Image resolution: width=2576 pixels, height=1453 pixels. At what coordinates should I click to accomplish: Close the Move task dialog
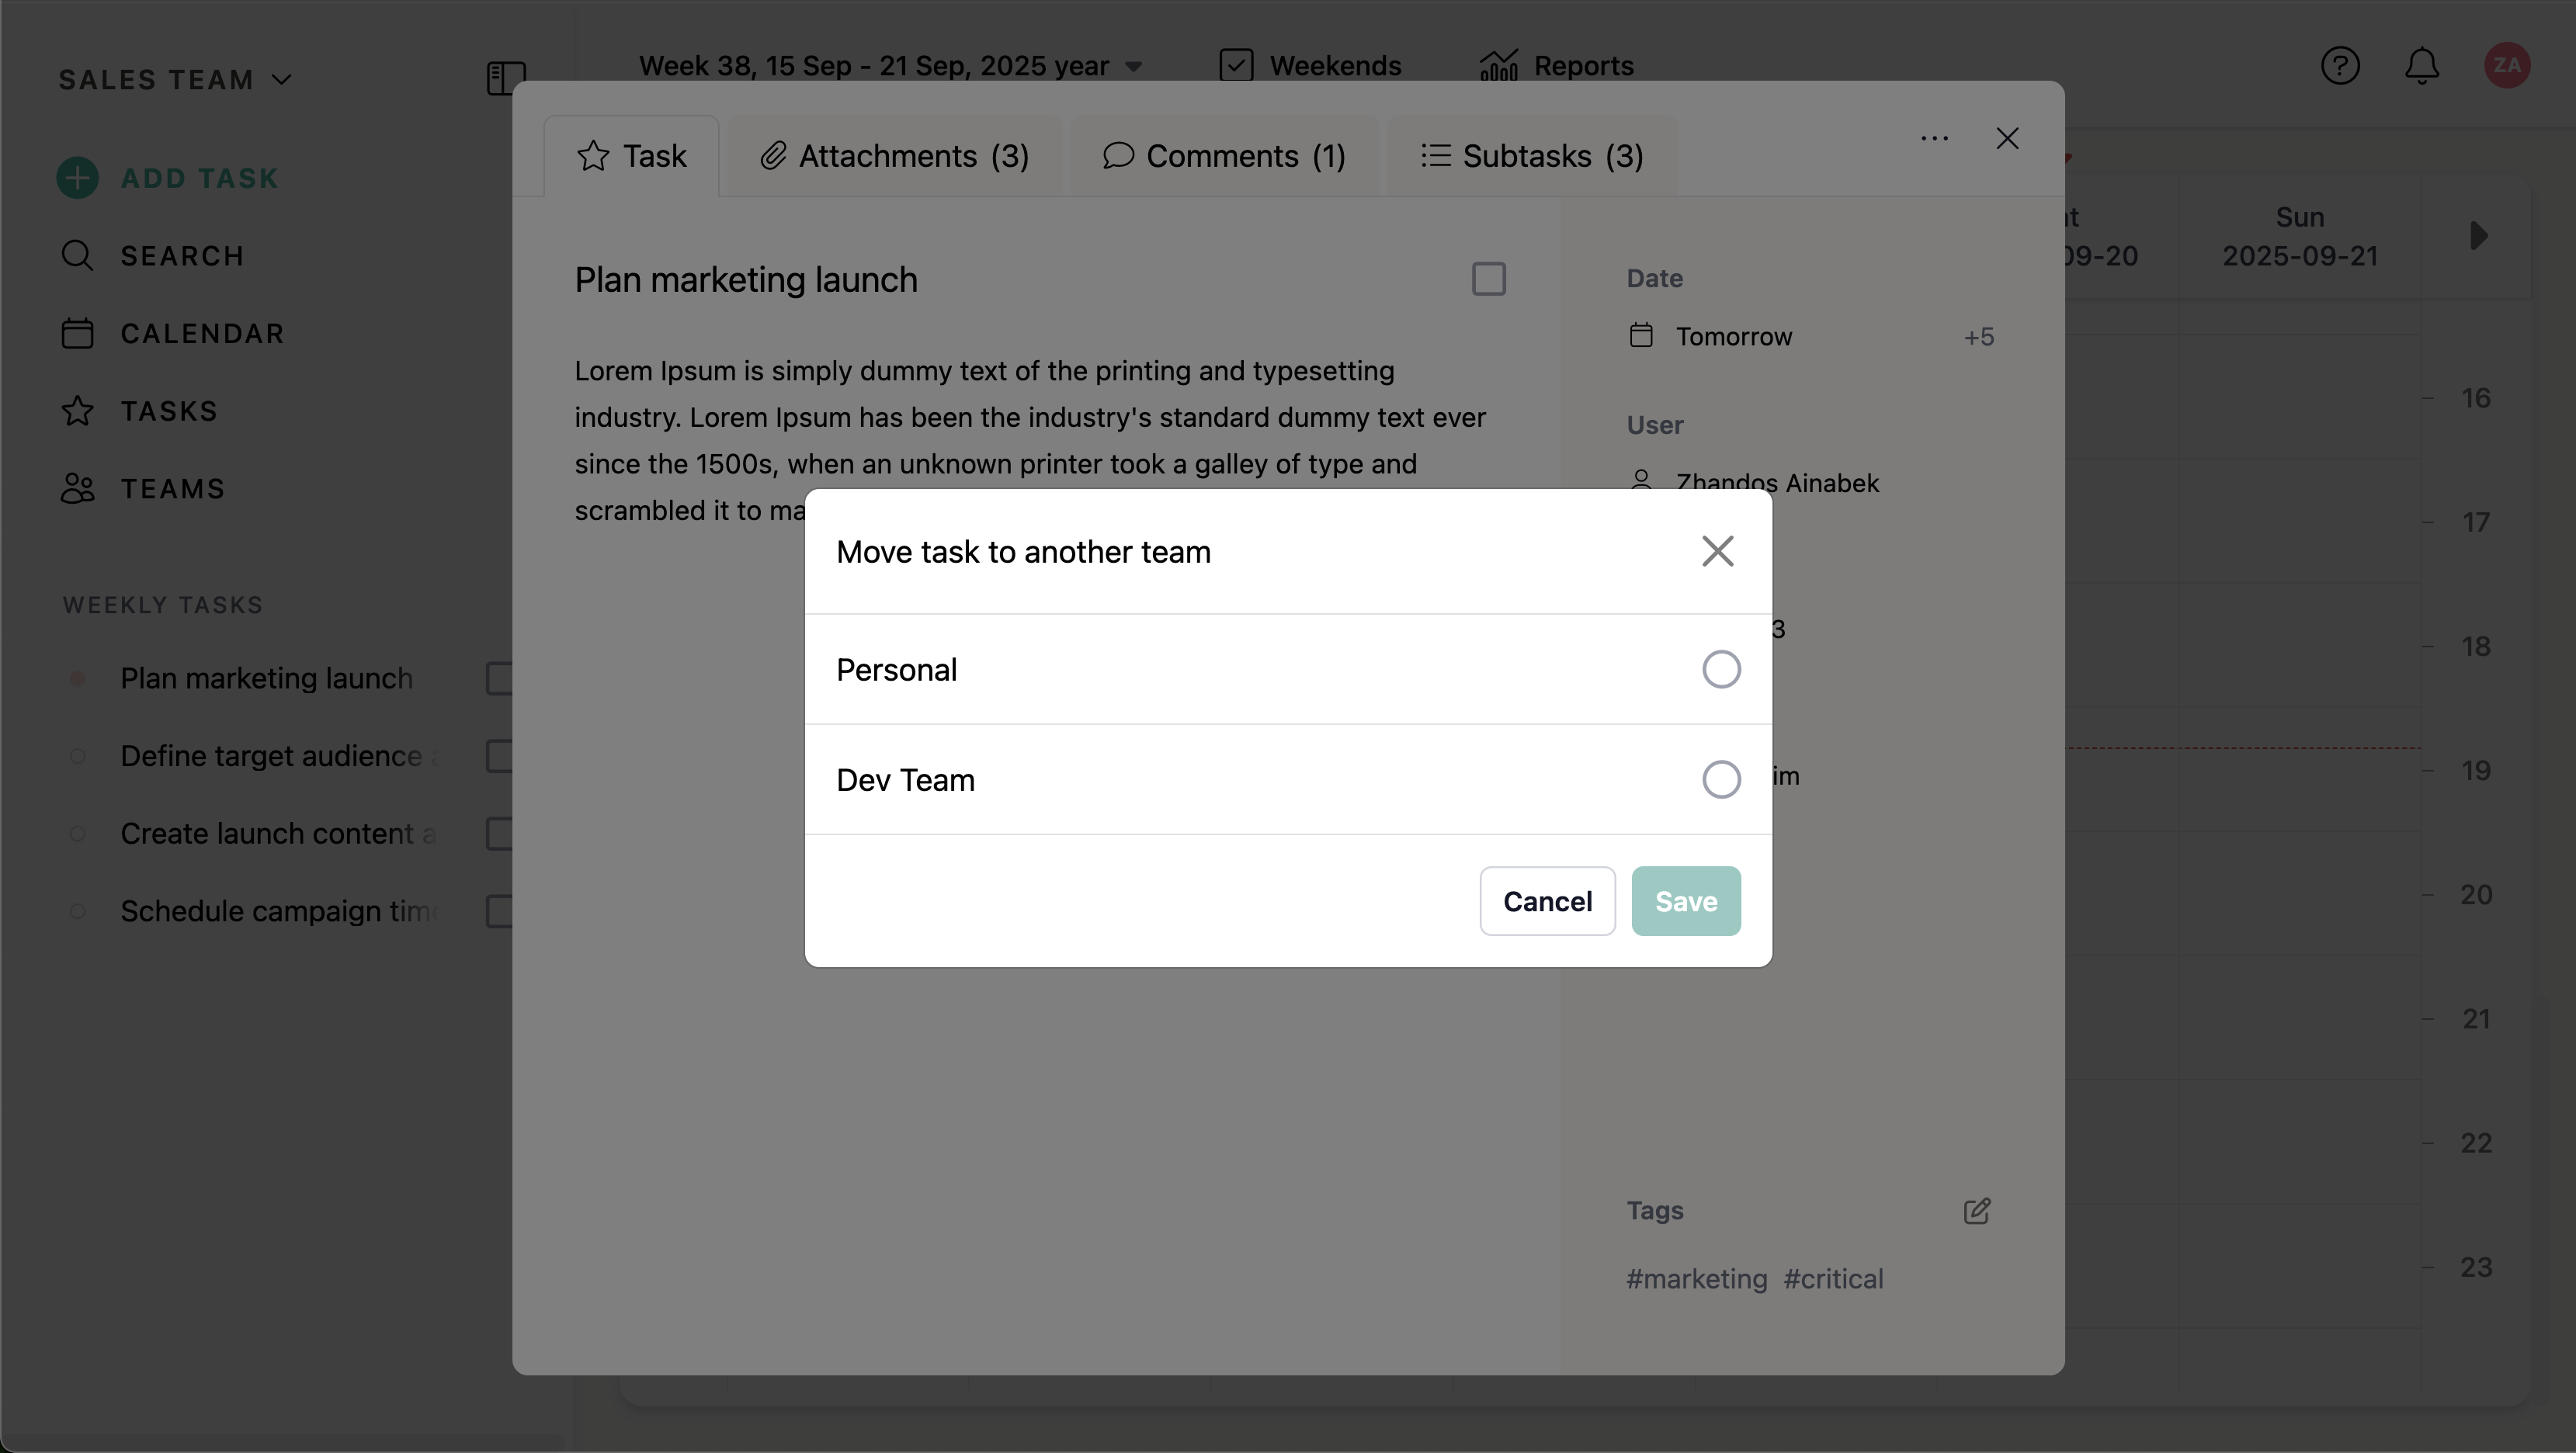click(1717, 551)
